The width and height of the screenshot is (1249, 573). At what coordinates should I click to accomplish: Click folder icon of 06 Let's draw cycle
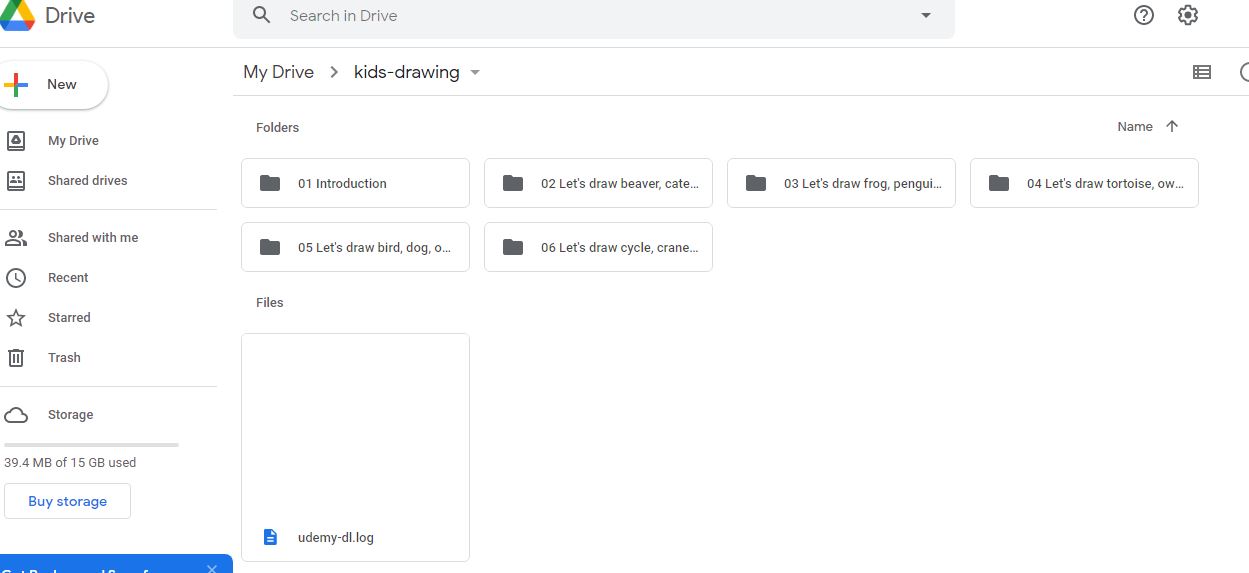coord(513,247)
